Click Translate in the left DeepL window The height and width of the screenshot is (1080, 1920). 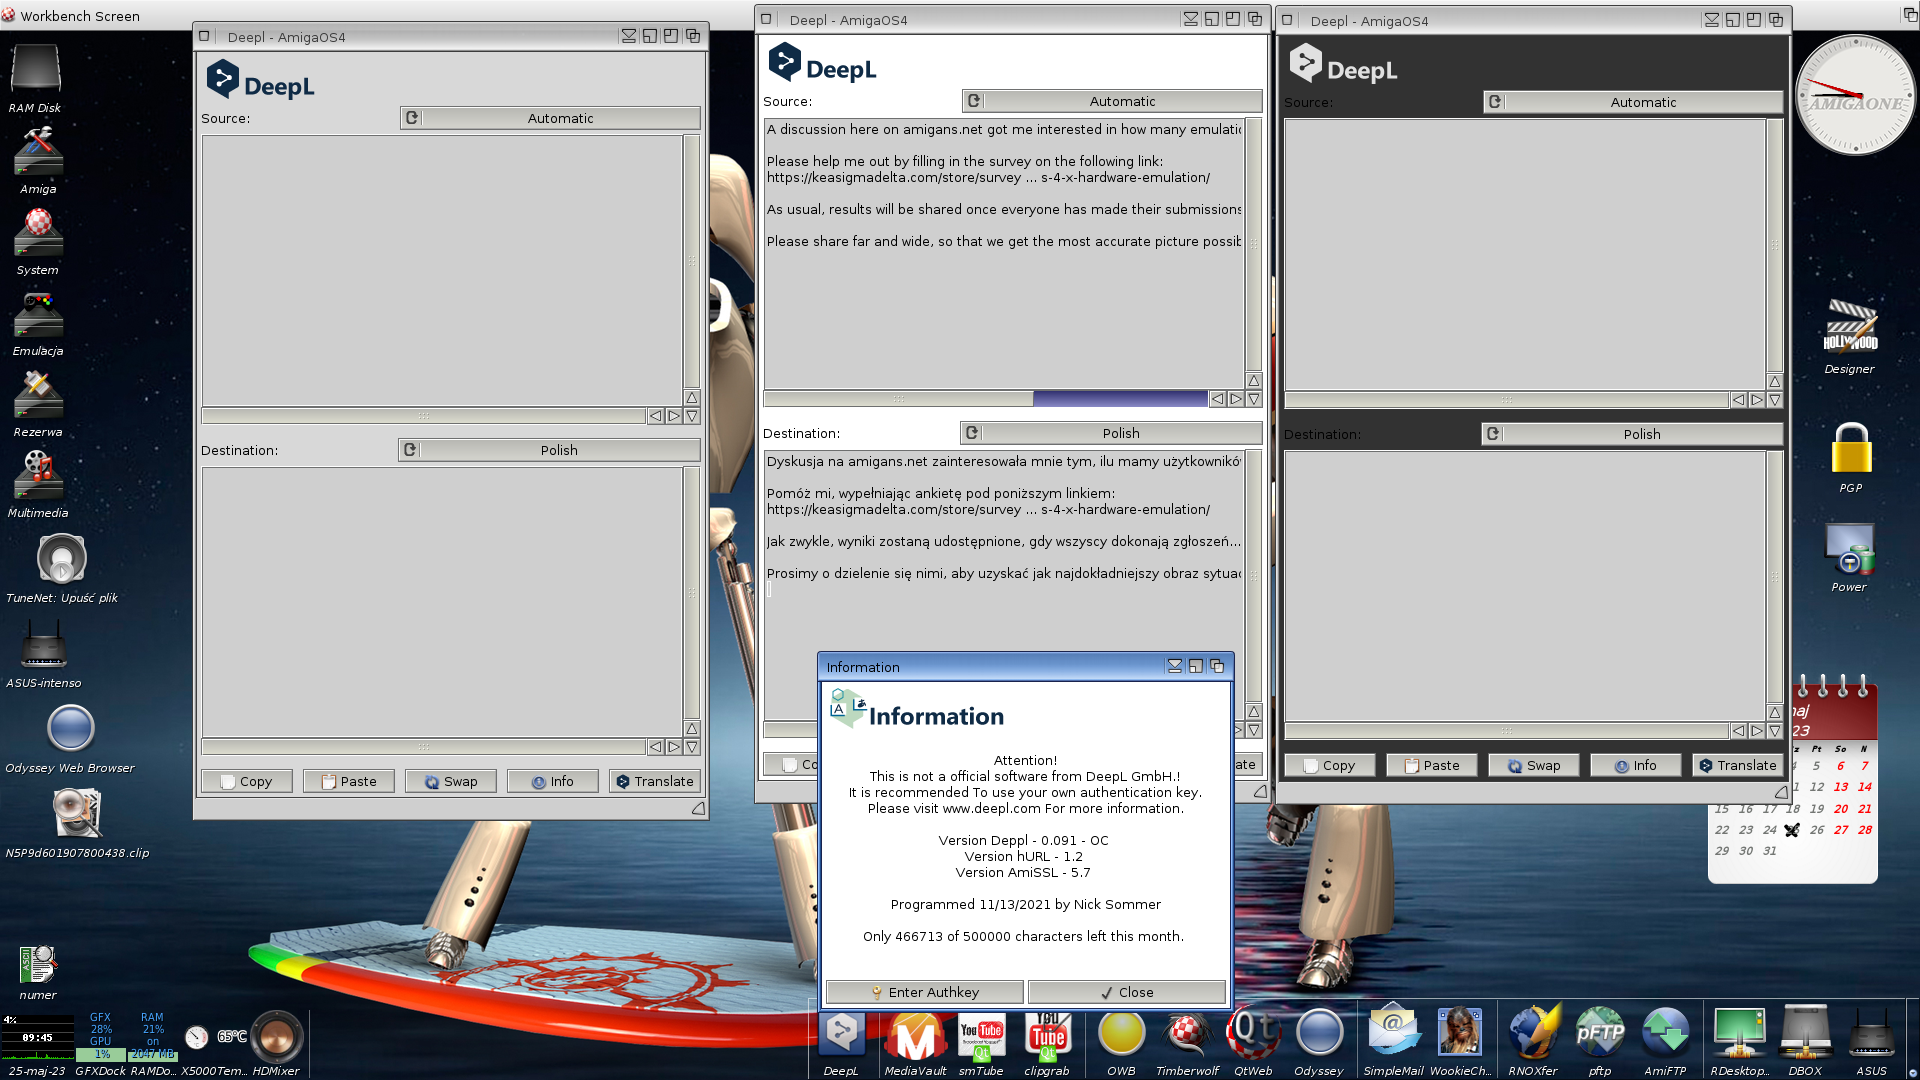(655, 781)
